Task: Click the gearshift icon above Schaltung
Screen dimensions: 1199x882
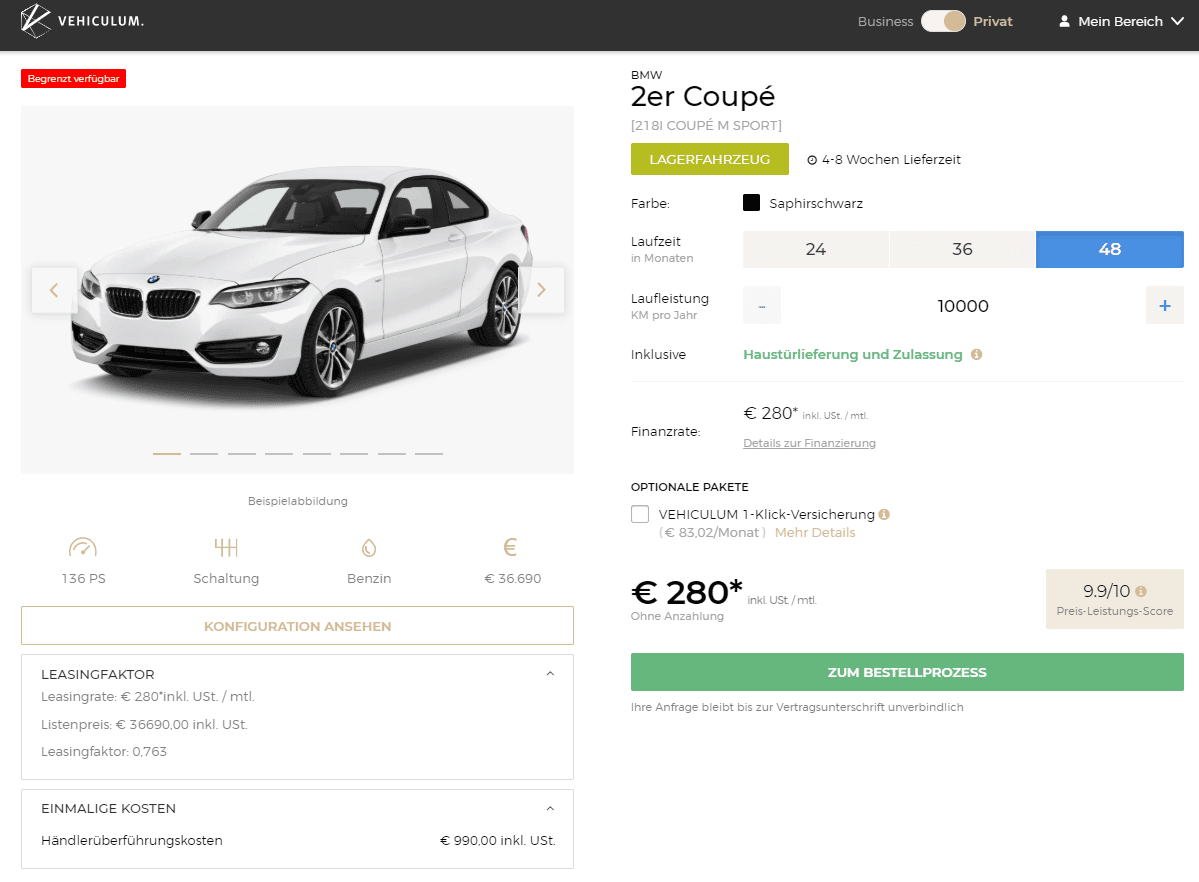Action: click(226, 547)
